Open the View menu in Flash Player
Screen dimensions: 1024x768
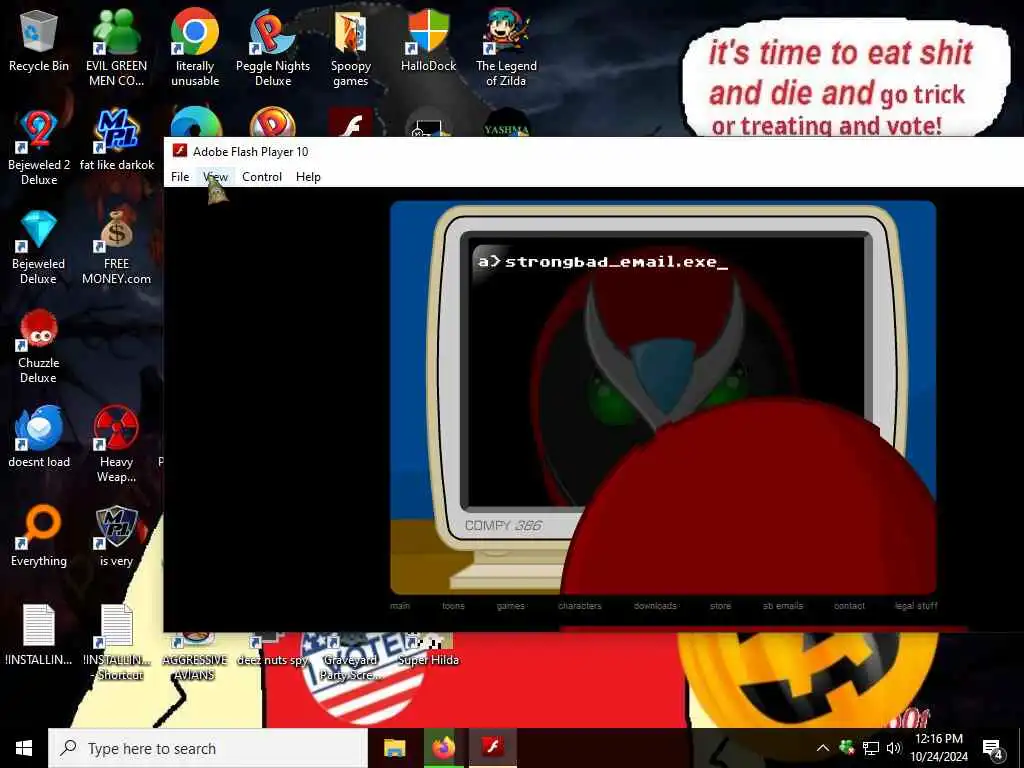point(216,177)
